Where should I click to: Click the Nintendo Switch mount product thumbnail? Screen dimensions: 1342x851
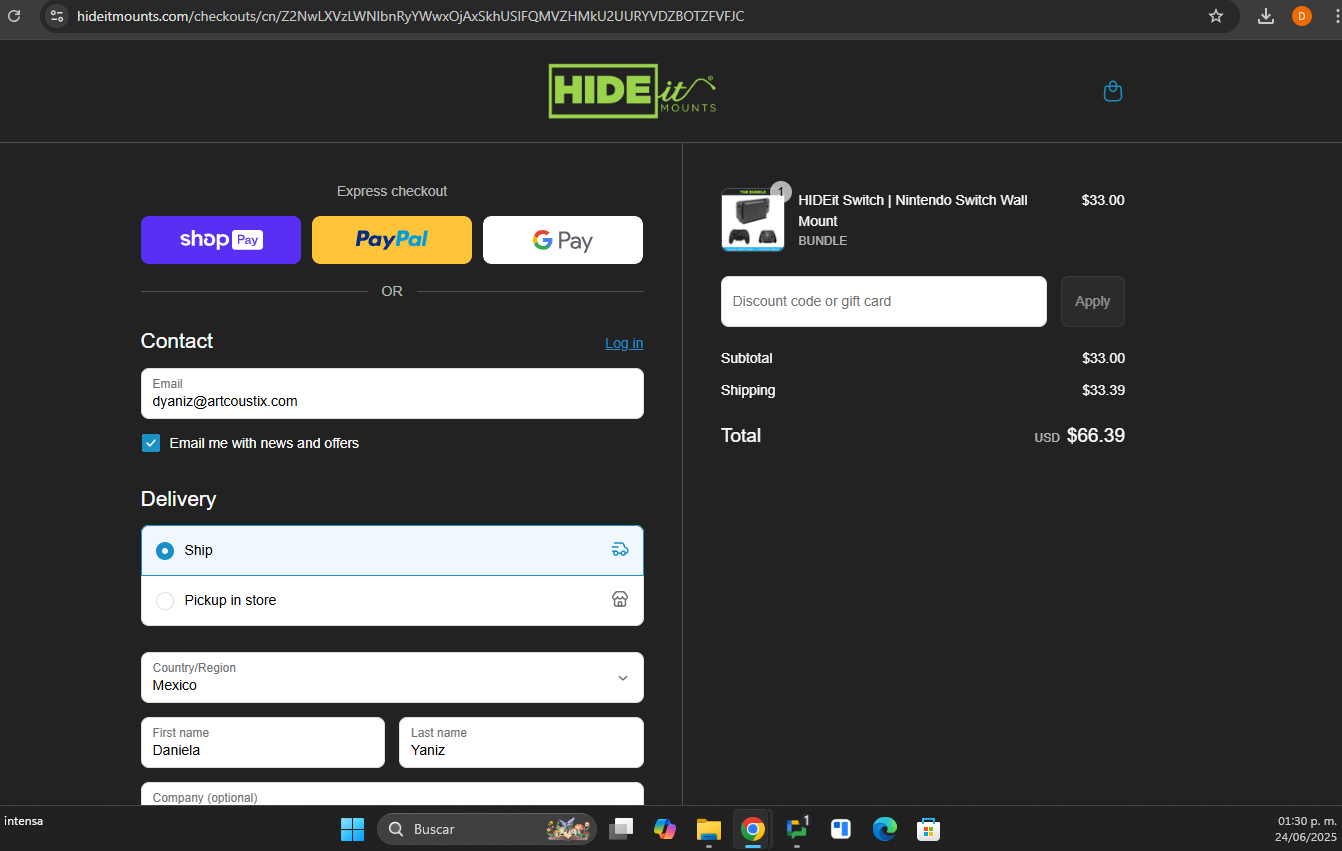pyautogui.click(x=753, y=219)
